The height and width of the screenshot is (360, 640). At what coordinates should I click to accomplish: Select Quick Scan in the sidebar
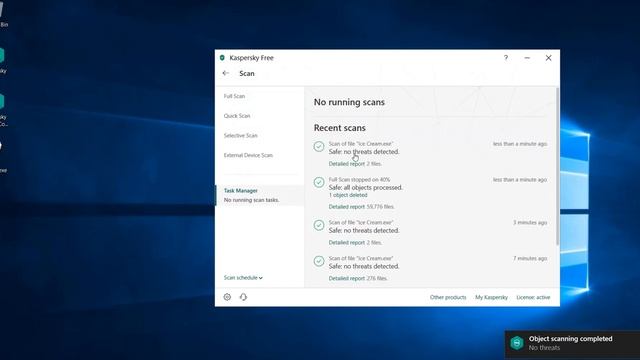(237, 116)
